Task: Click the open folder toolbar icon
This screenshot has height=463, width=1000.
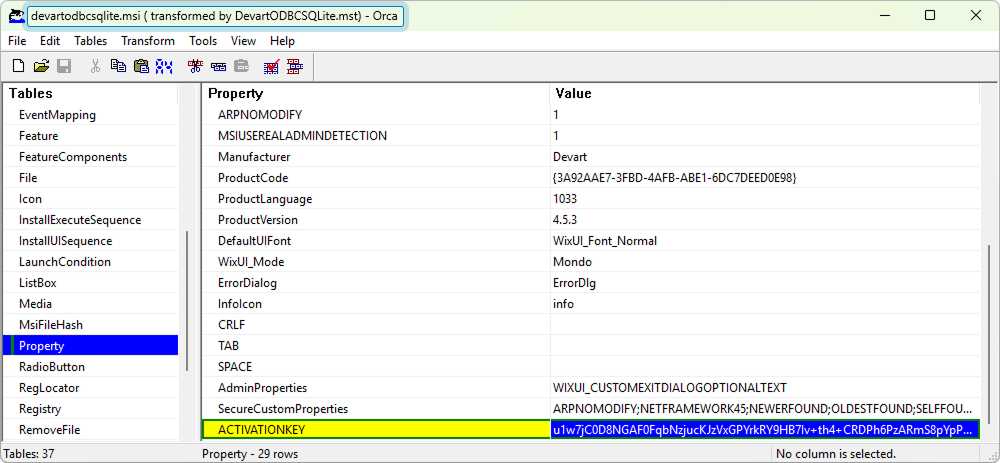Action: click(x=41, y=66)
